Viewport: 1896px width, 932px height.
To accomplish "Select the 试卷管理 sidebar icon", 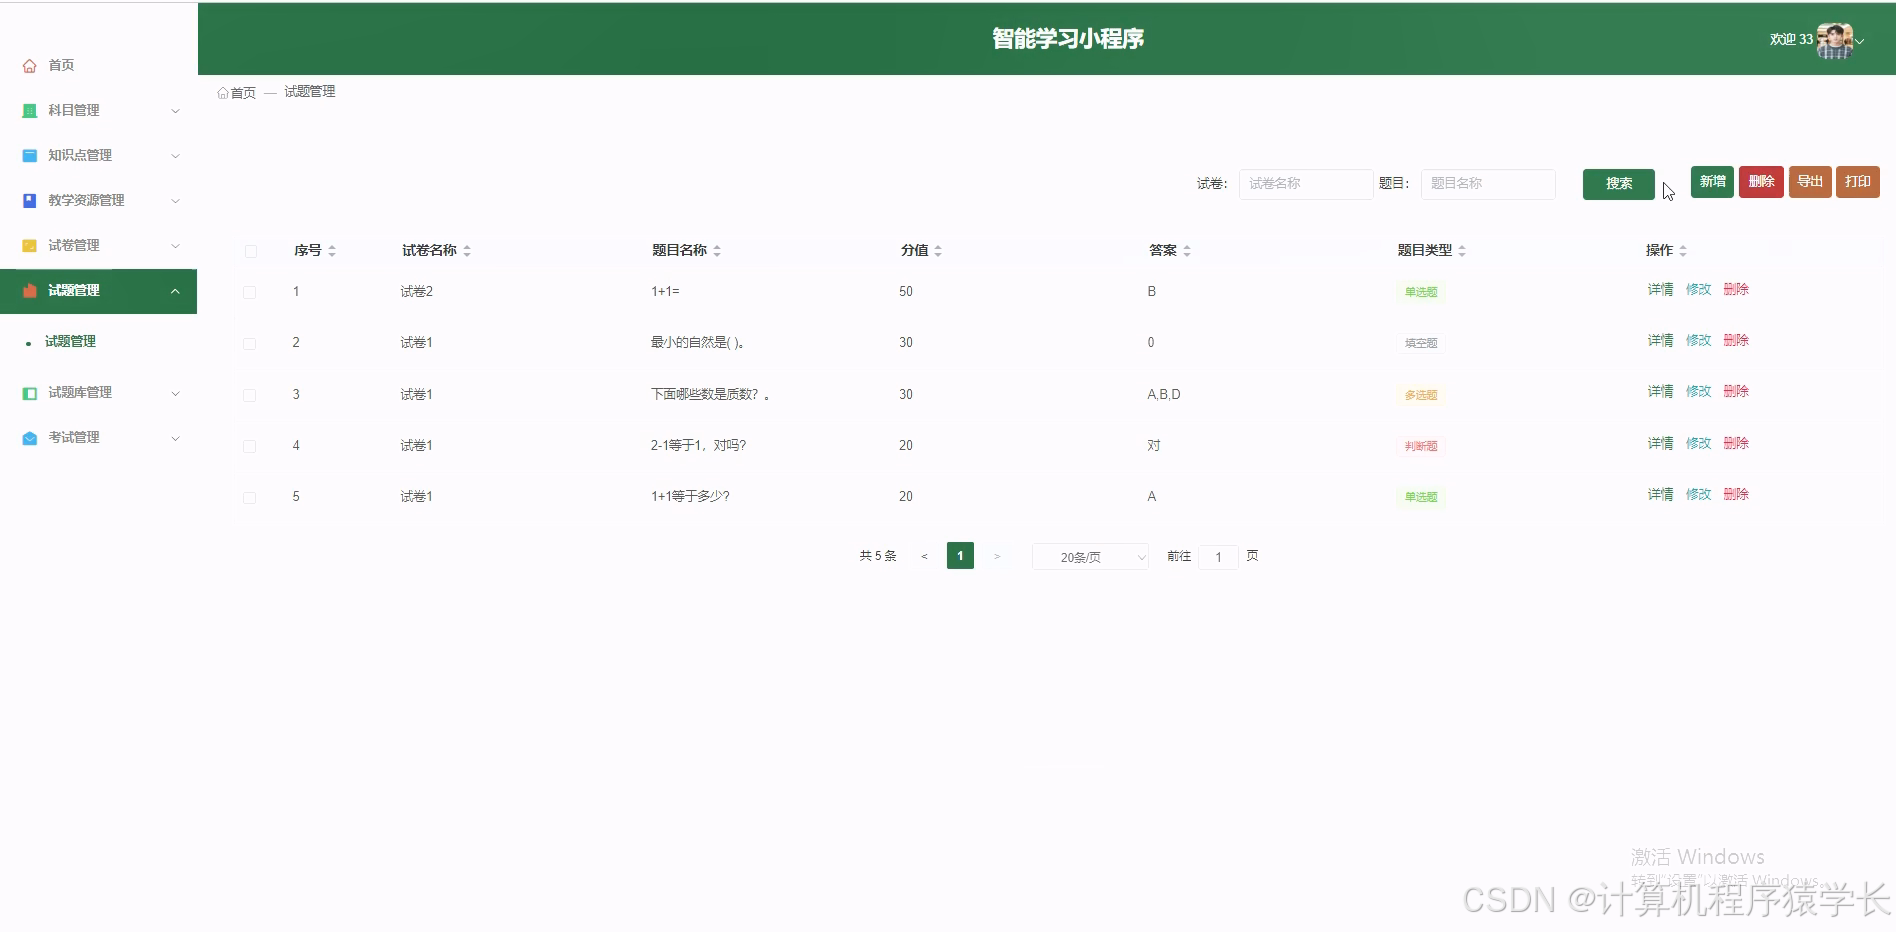I will pyautogui.click(x=29, y=245).
